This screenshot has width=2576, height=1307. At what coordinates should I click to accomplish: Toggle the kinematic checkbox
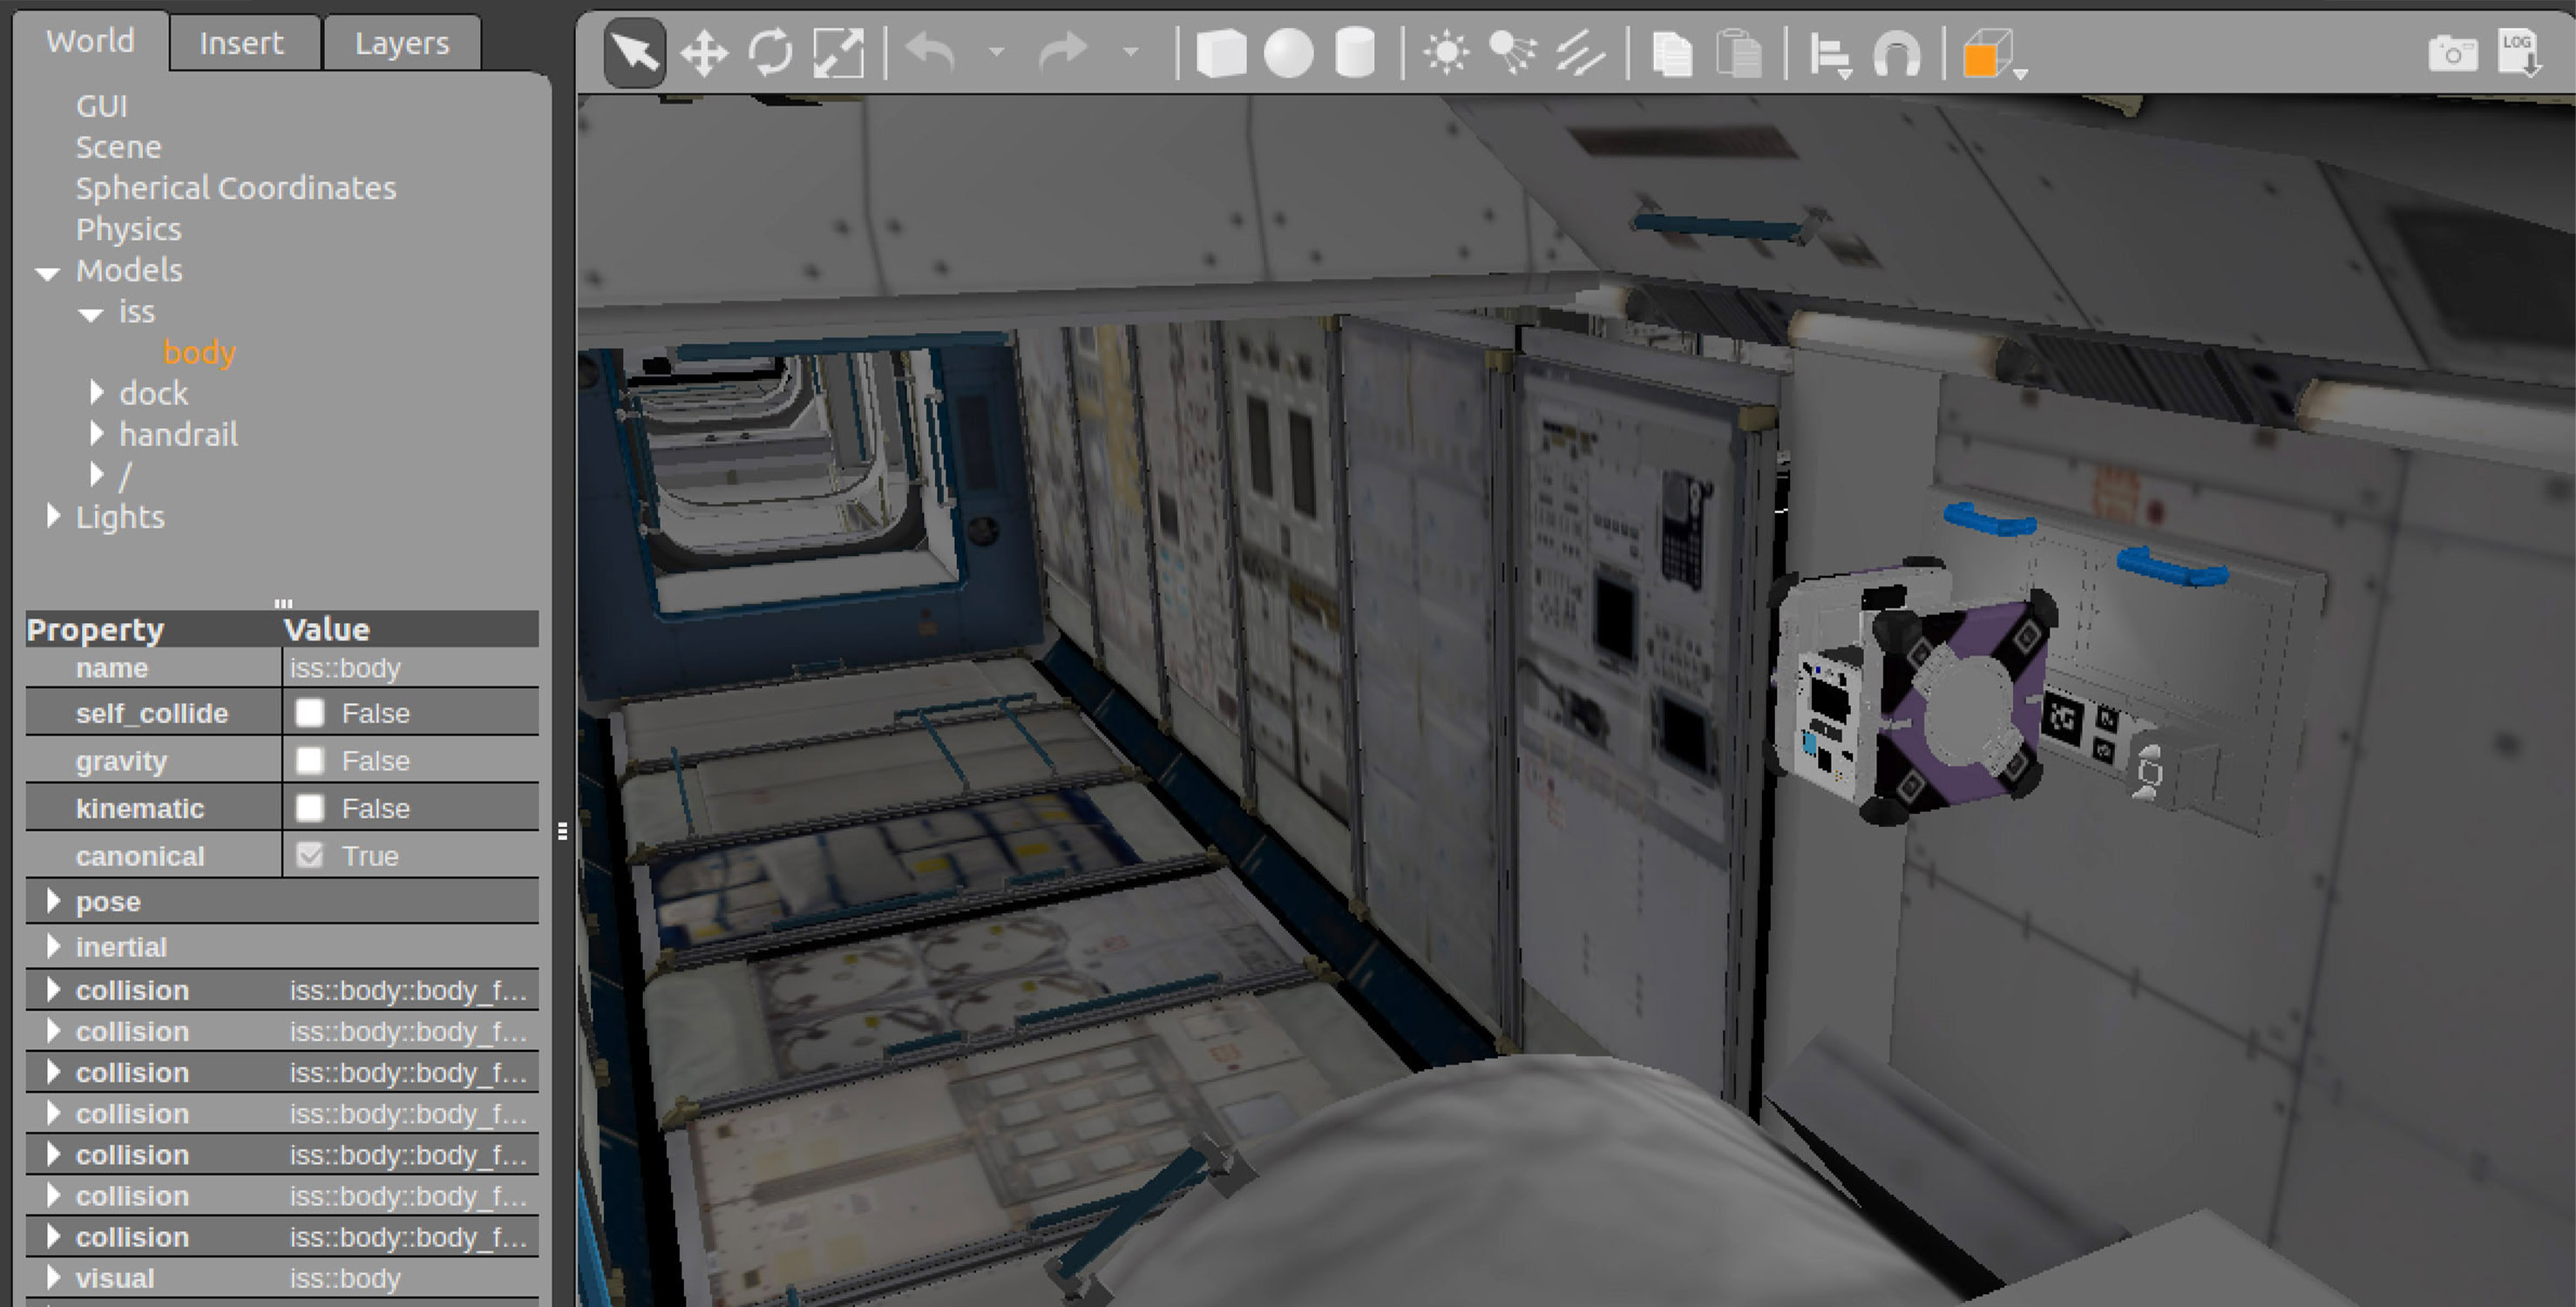310,807
